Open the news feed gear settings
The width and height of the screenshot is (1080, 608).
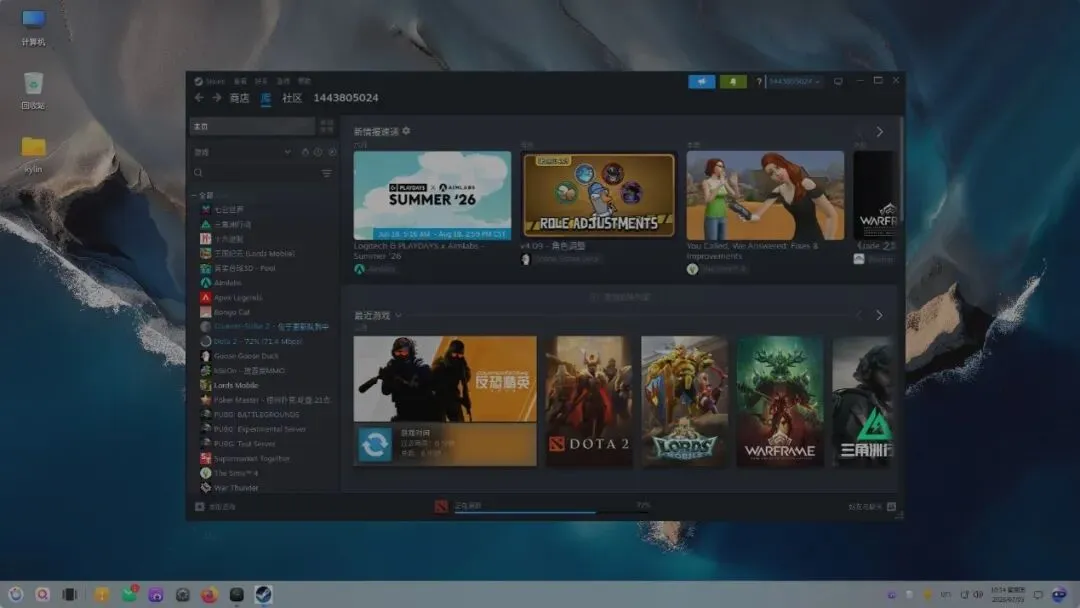tap(406, 131)
